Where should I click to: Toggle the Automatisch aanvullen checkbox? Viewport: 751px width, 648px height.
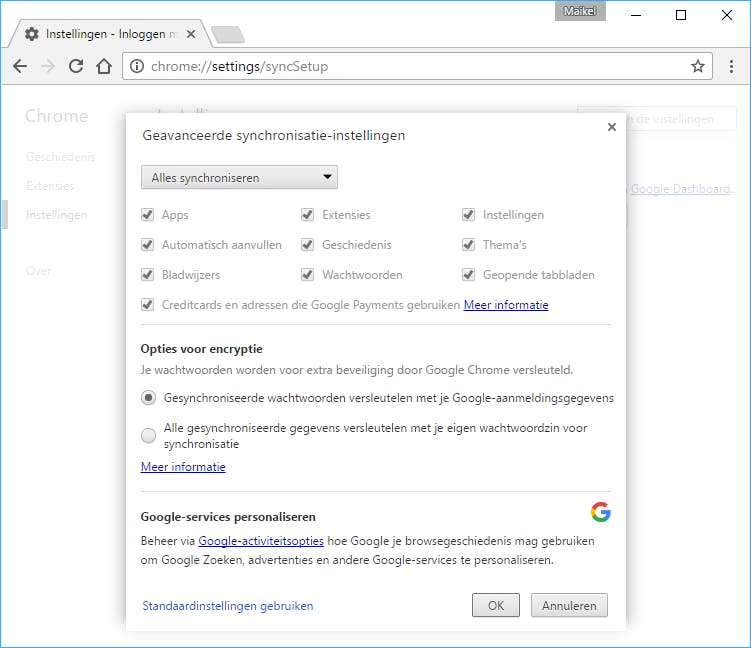click(148, 245)
